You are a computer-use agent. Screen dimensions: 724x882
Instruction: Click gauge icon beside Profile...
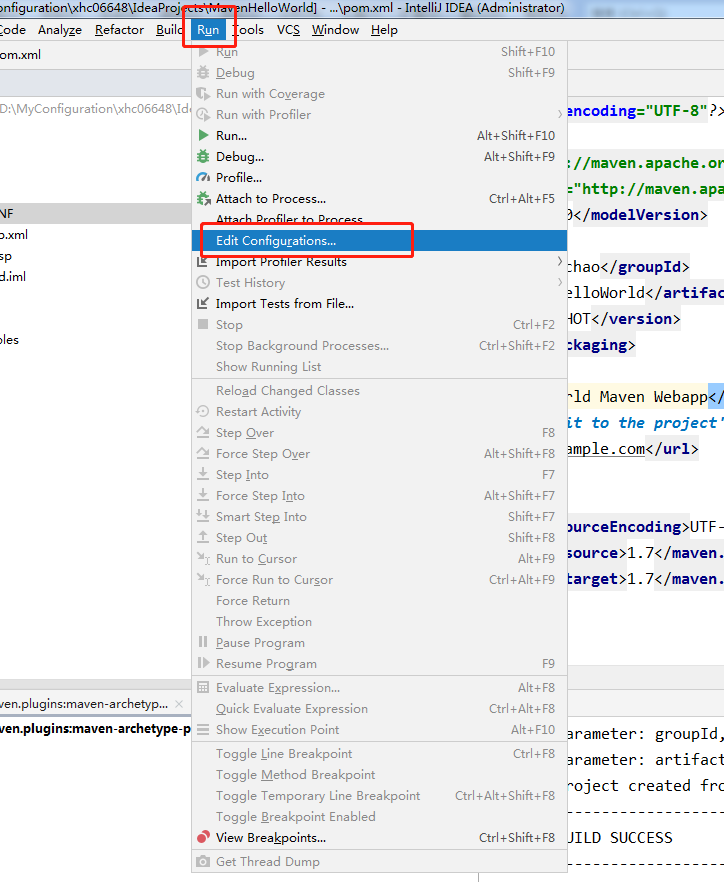pyautogui.click(x=203, y=178)
